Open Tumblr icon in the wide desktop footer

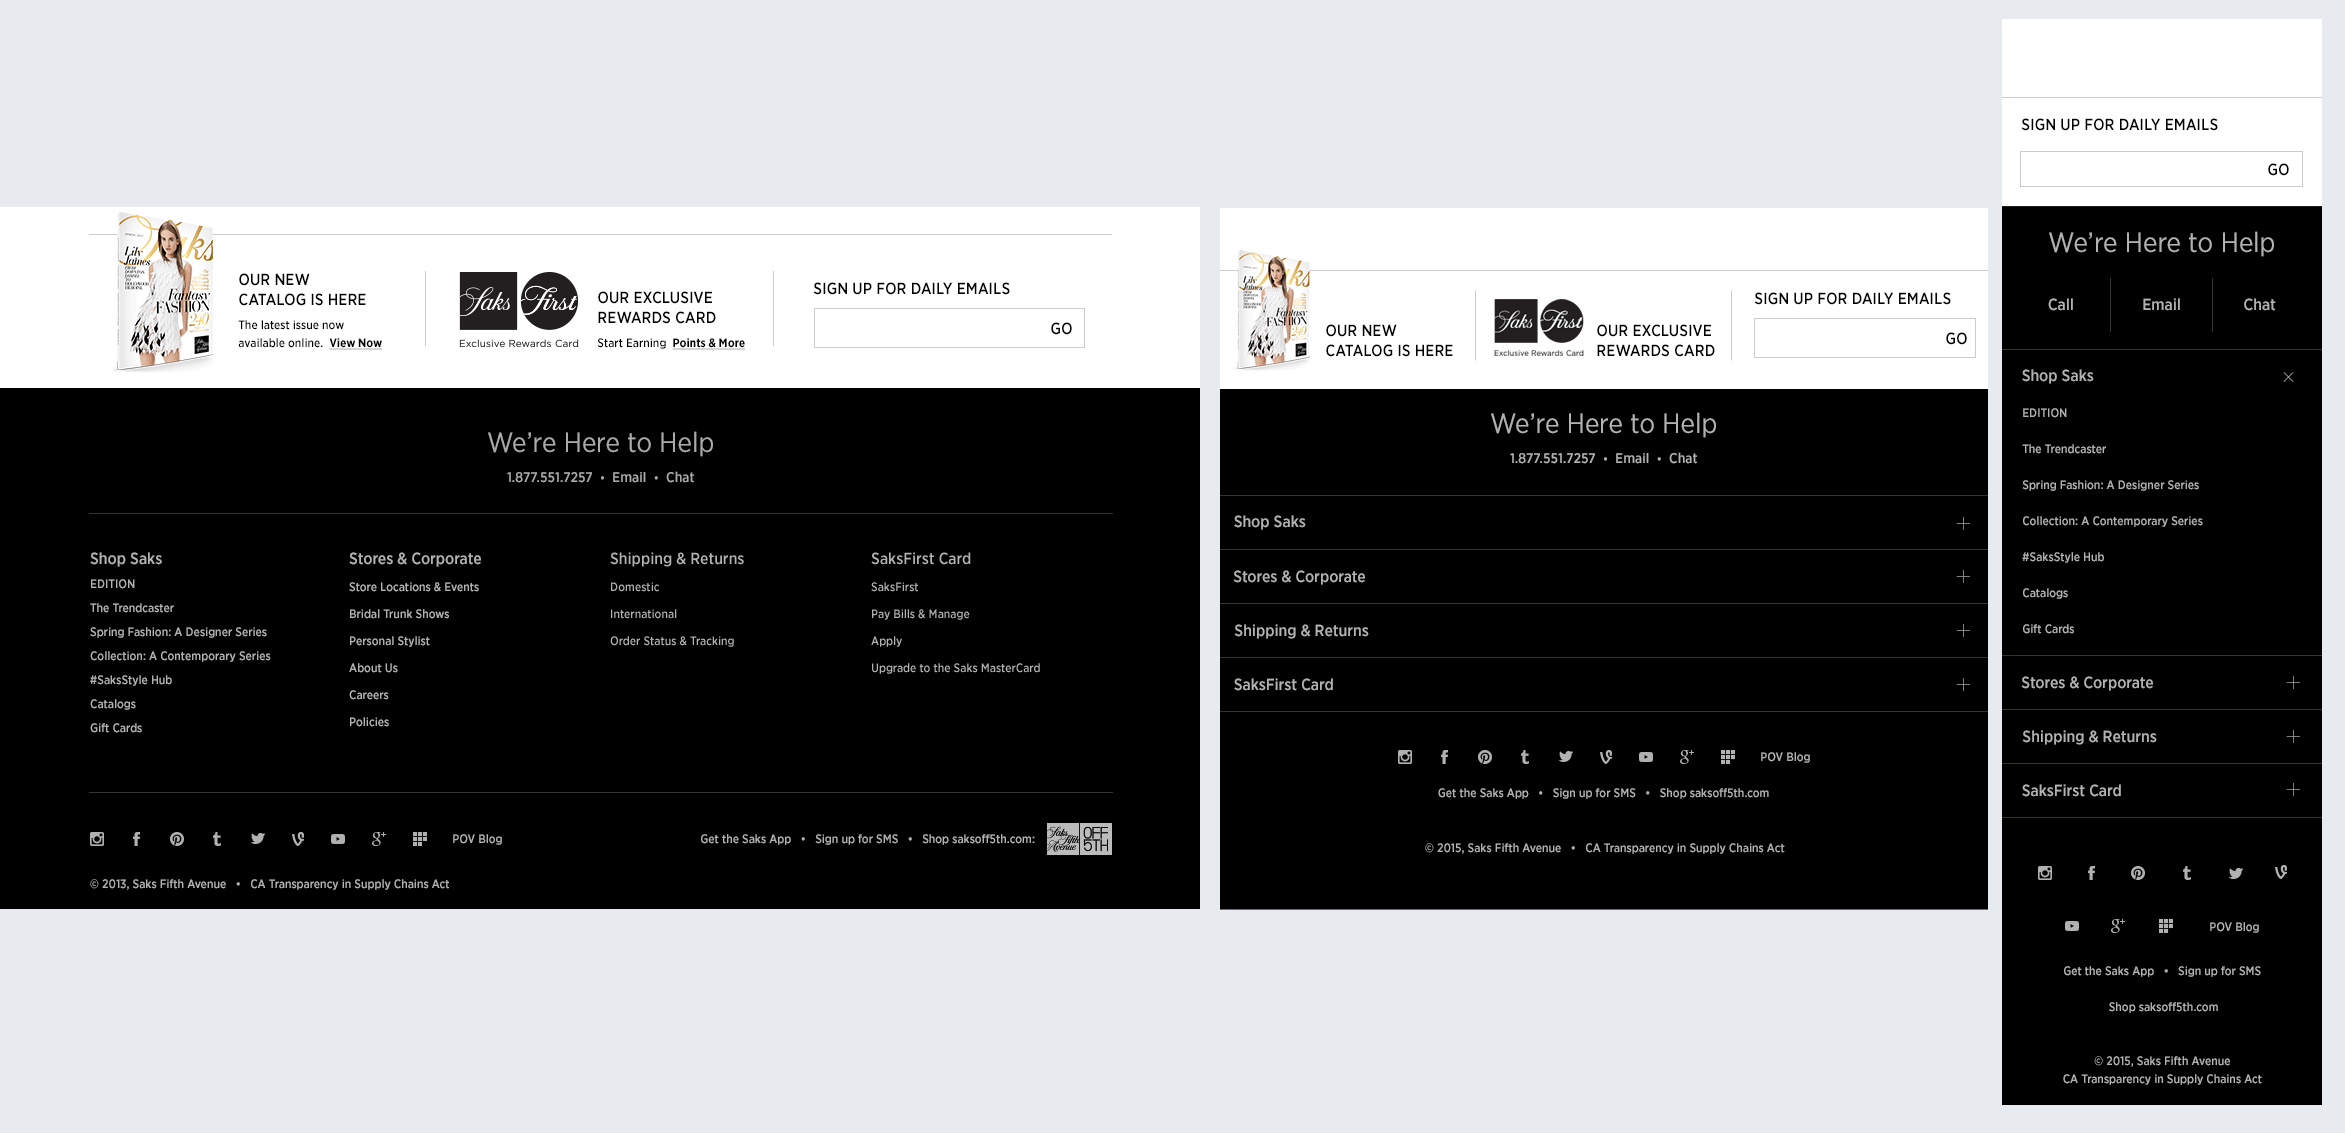pos(217,839)
